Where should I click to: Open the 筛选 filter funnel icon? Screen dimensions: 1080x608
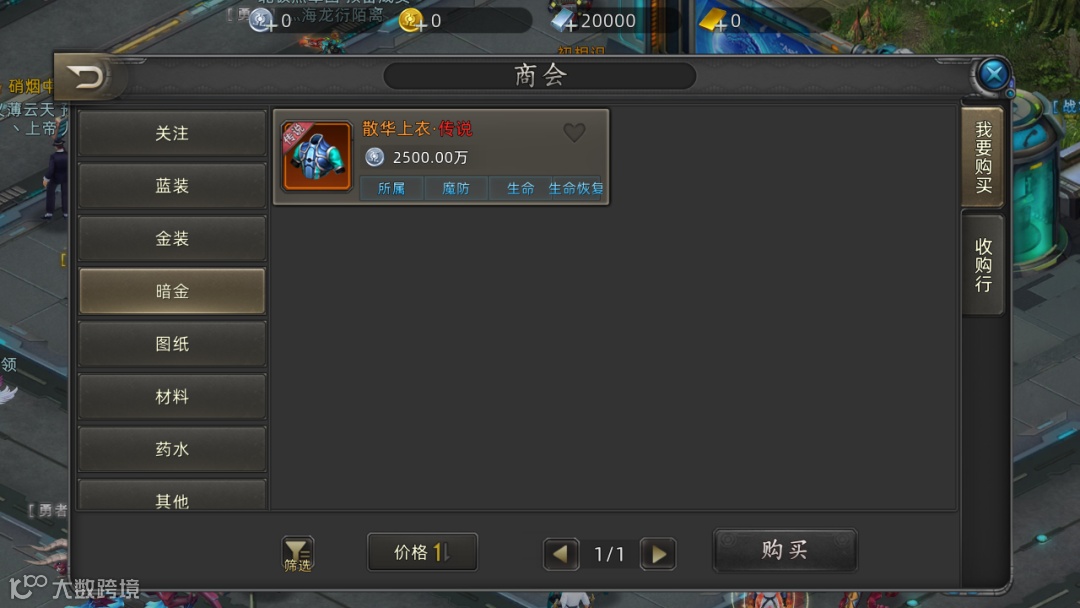pyautogui.click(x=298, y=554)
